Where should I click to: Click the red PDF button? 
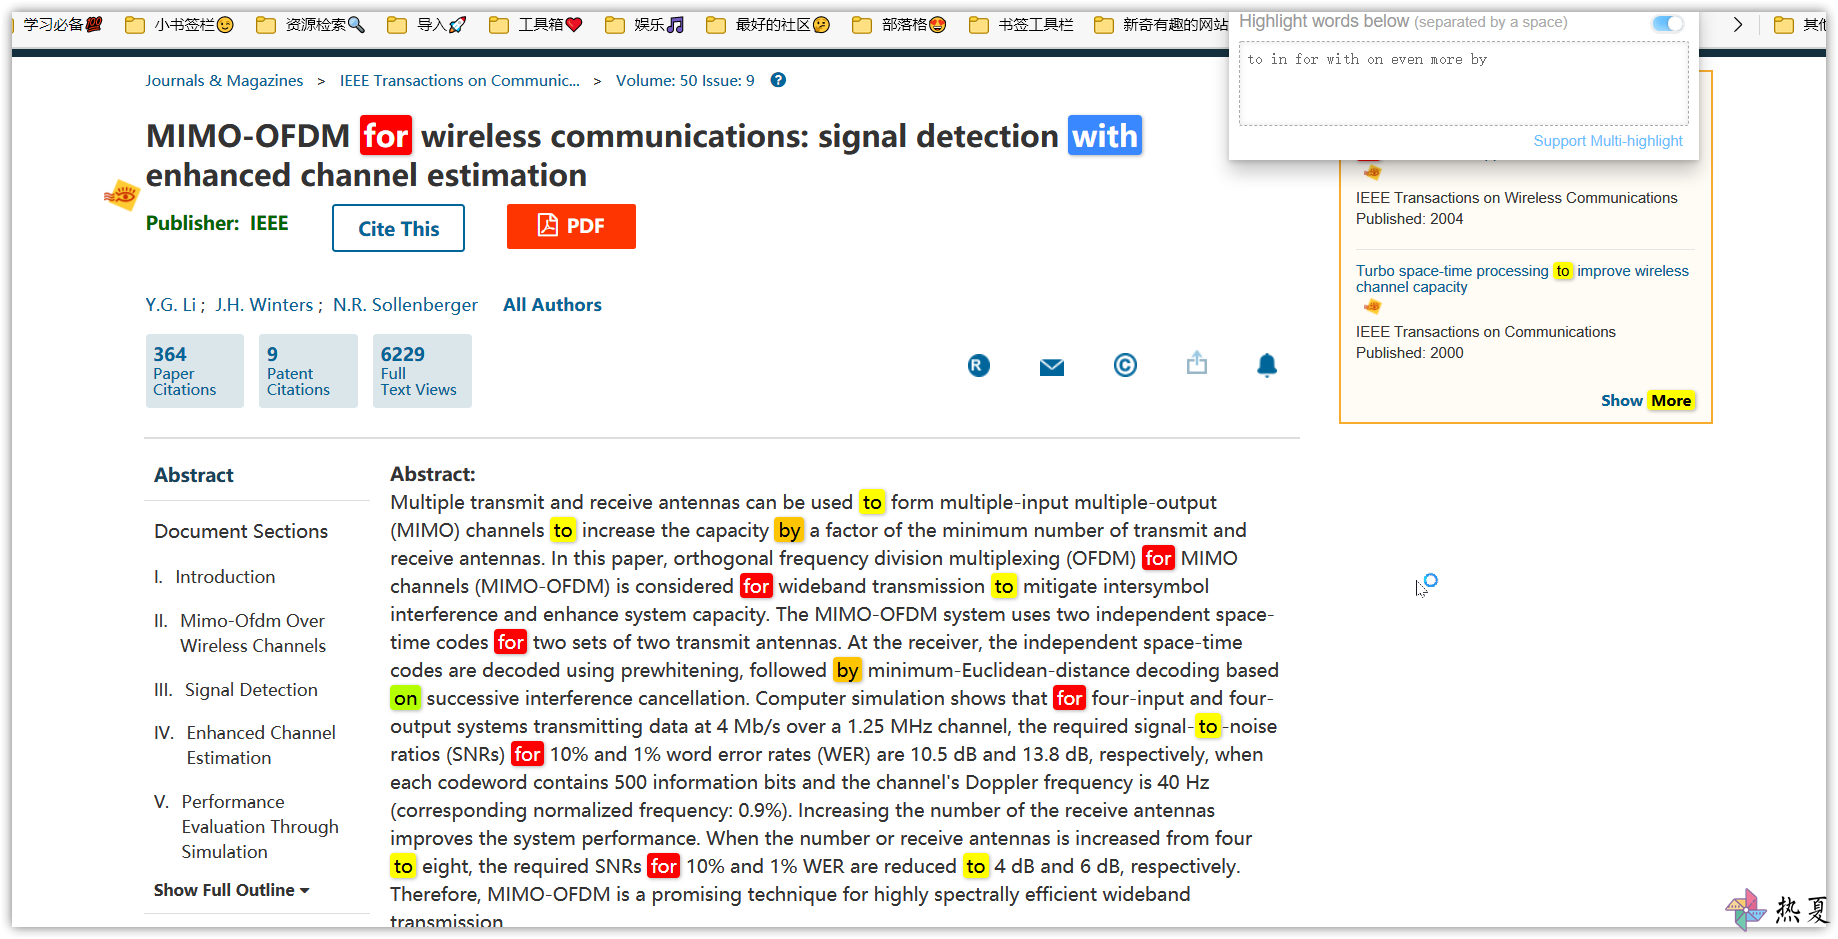click(x=571, y=226)
